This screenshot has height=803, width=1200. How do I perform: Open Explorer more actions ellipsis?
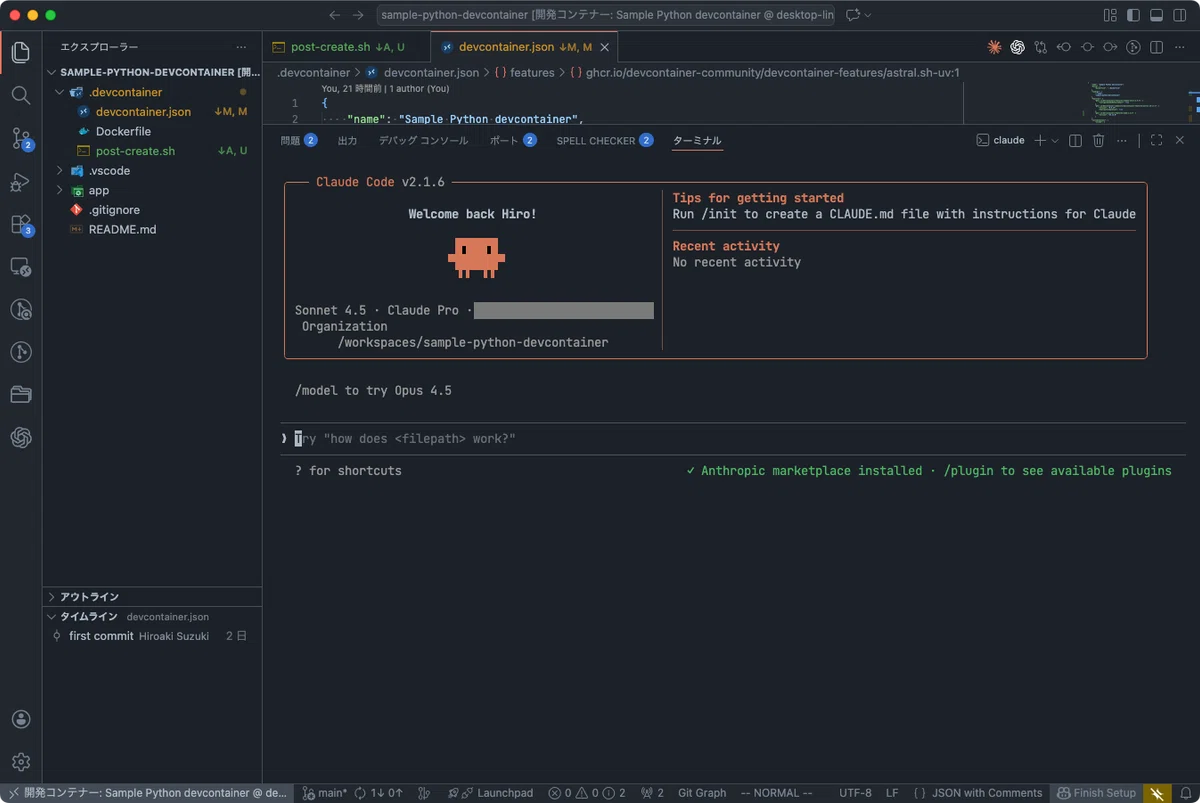pyautogui.click(x=241, y=47)
